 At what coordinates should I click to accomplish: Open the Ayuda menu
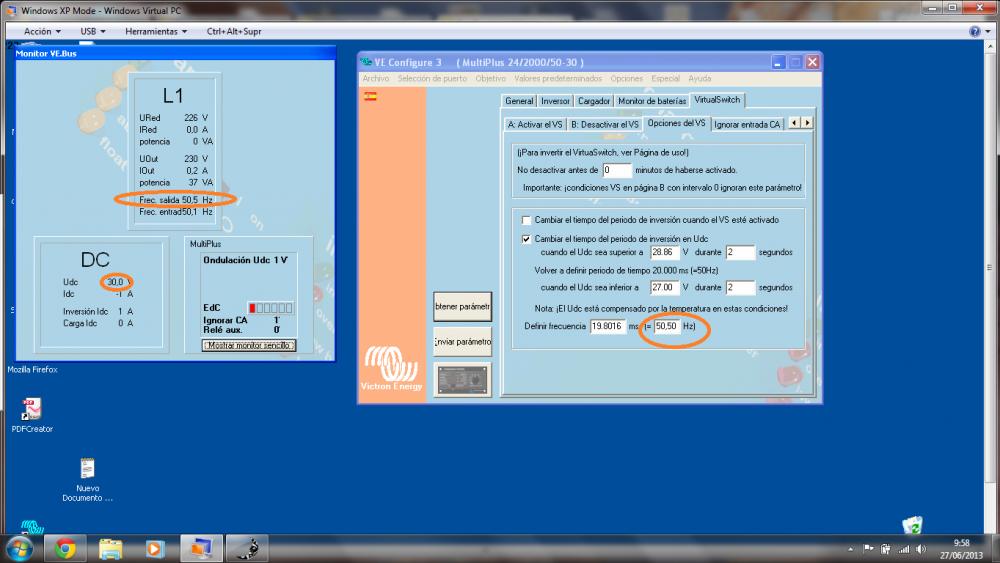[700, 78]
